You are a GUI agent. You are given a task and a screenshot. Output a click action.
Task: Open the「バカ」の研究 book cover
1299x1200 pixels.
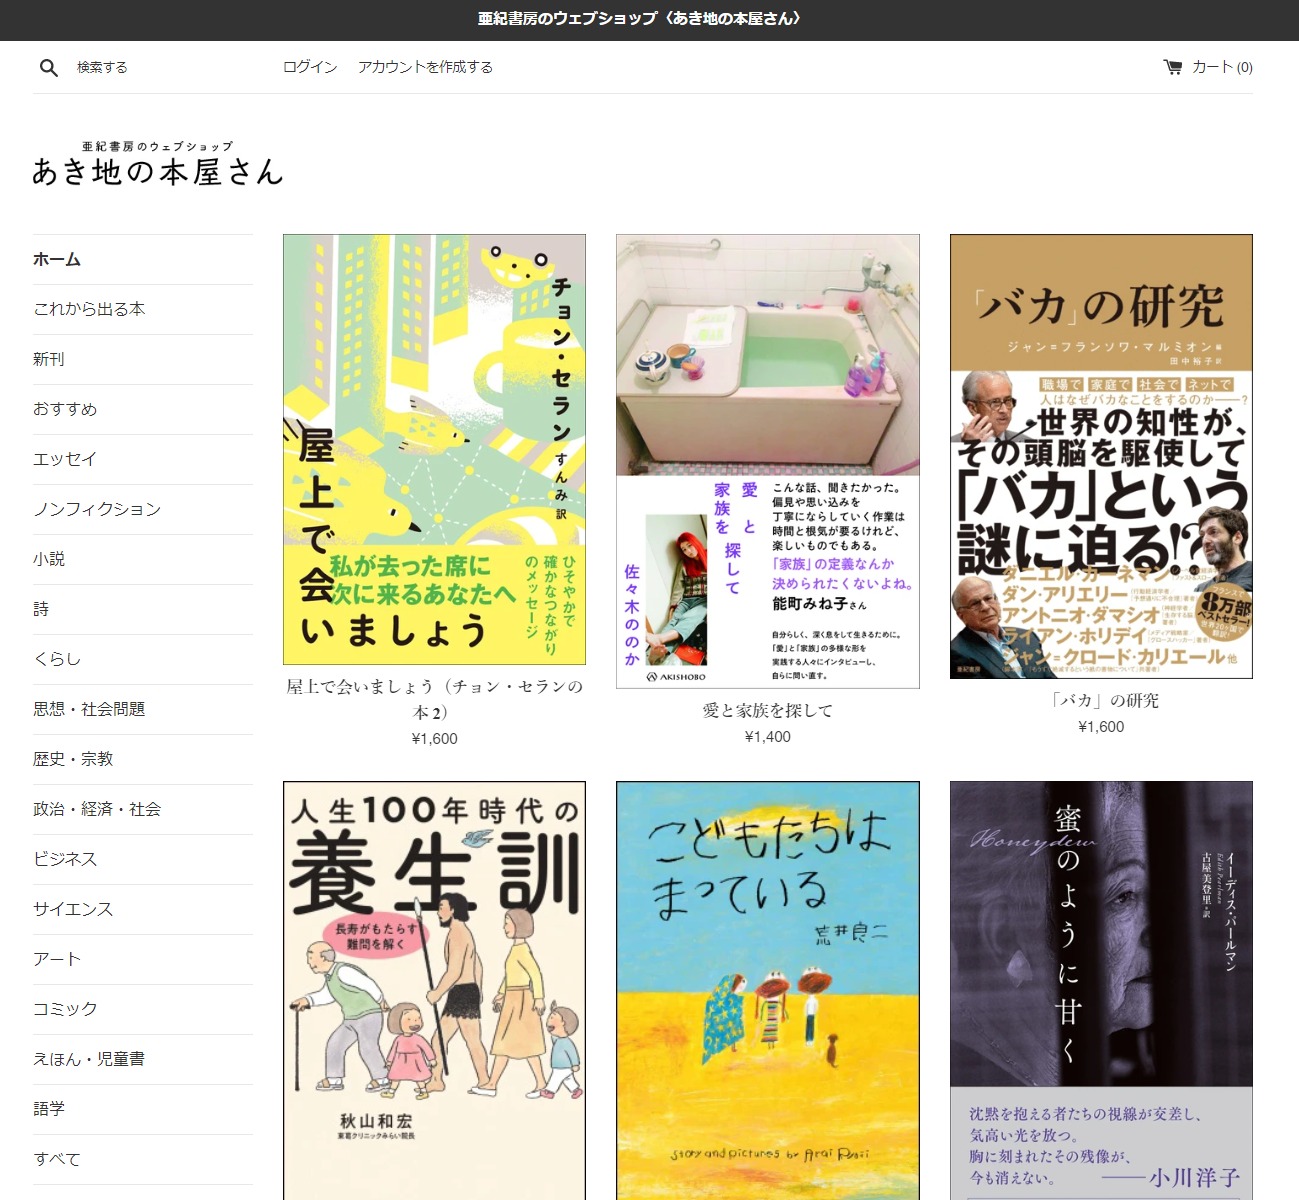[1100, 456]
